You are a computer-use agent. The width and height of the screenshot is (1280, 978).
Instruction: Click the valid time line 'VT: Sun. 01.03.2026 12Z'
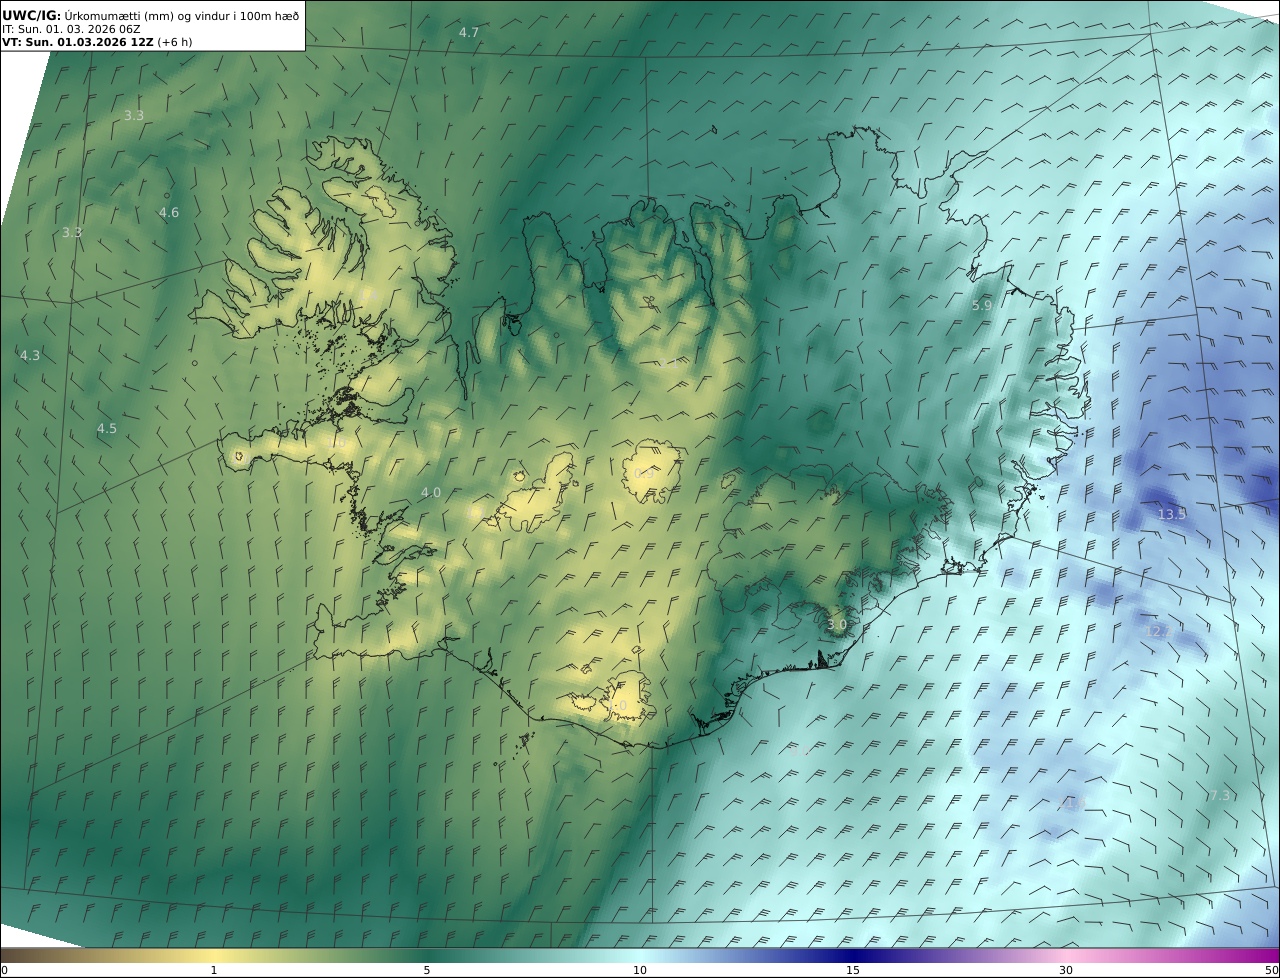click(77, 42)
